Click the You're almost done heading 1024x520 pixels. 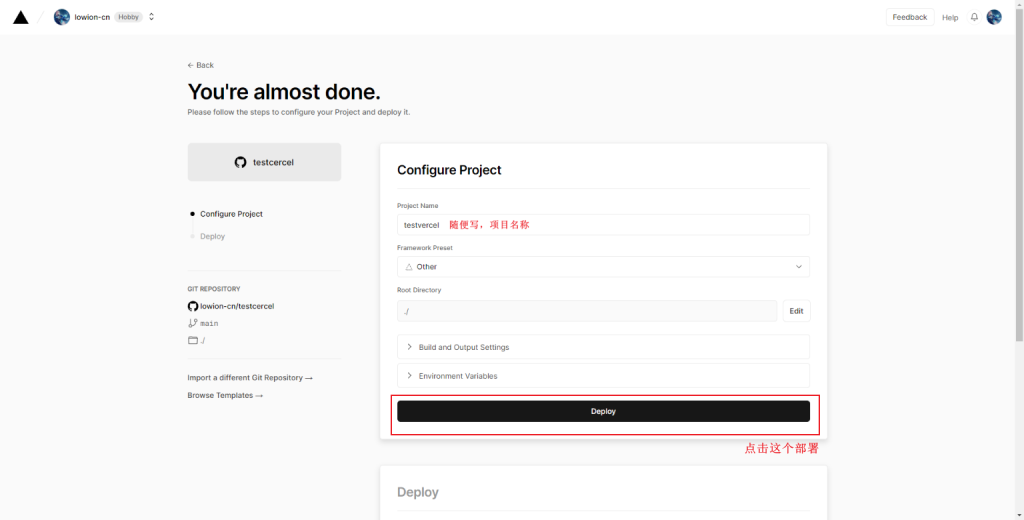pos(284,91)
